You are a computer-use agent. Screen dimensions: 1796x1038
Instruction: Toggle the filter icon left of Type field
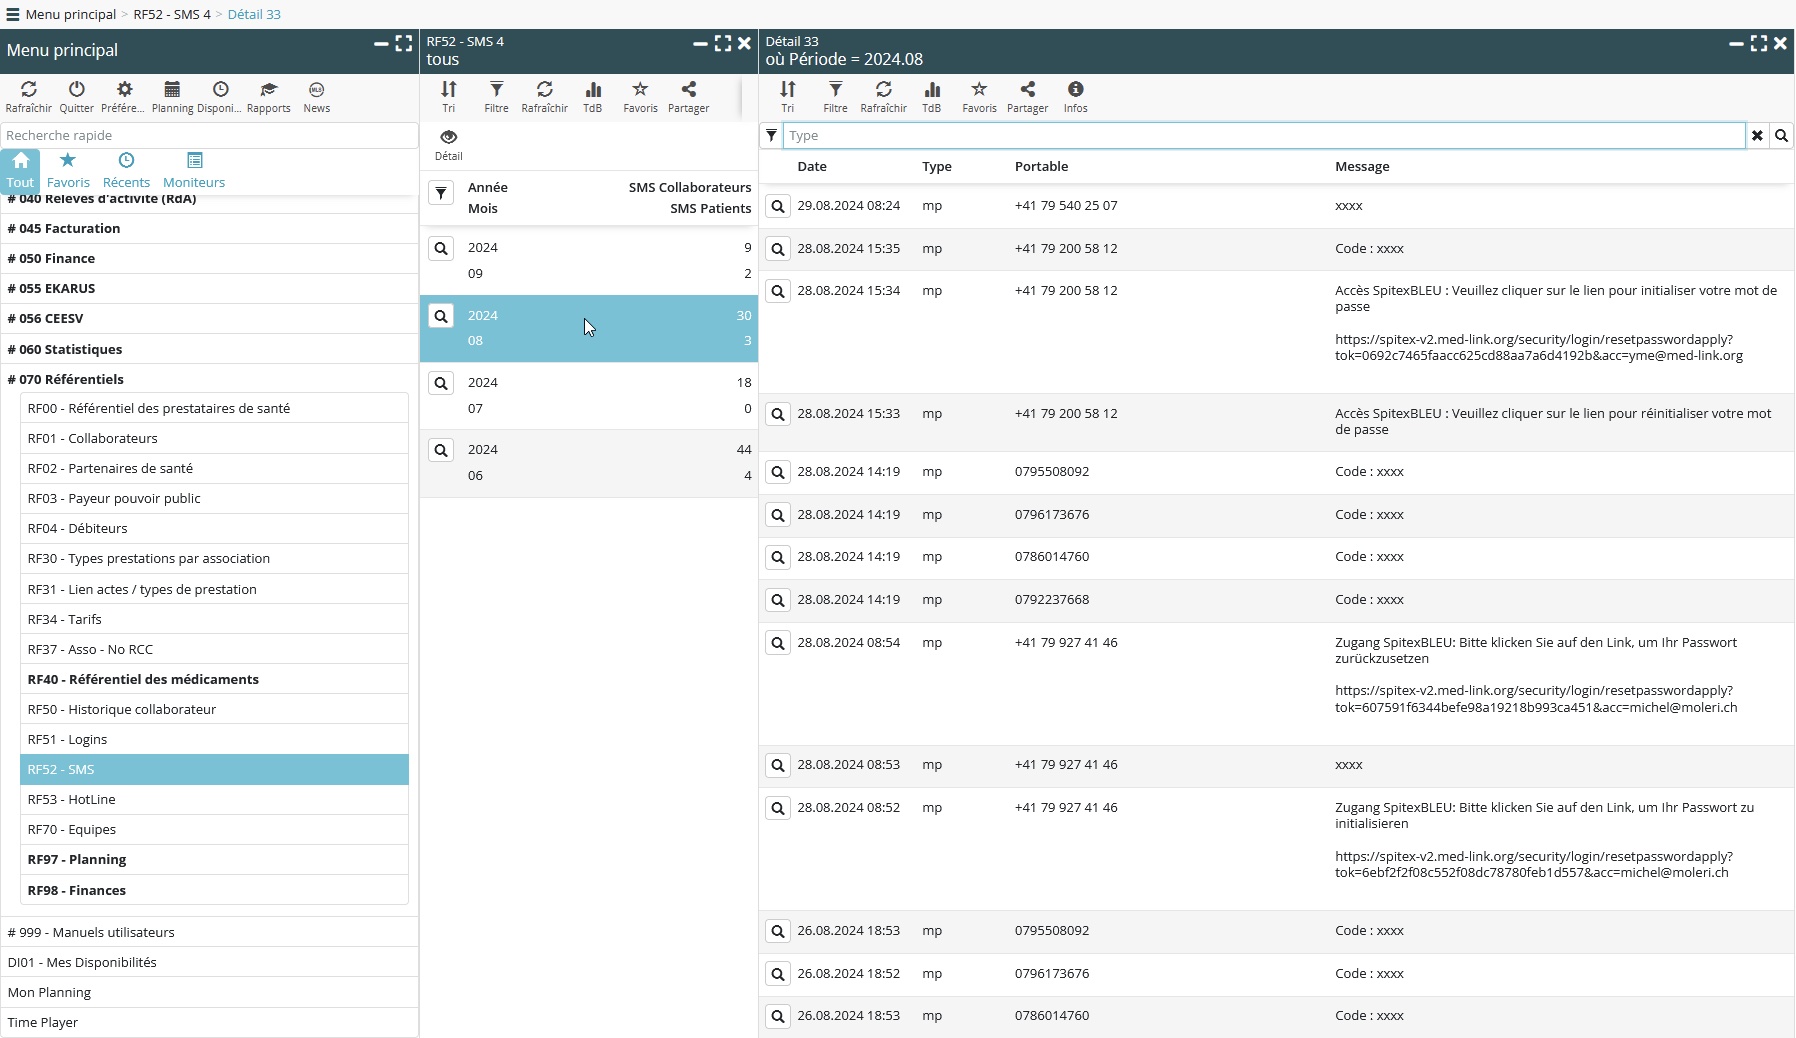pyautogui.click(x=771, y=135)
